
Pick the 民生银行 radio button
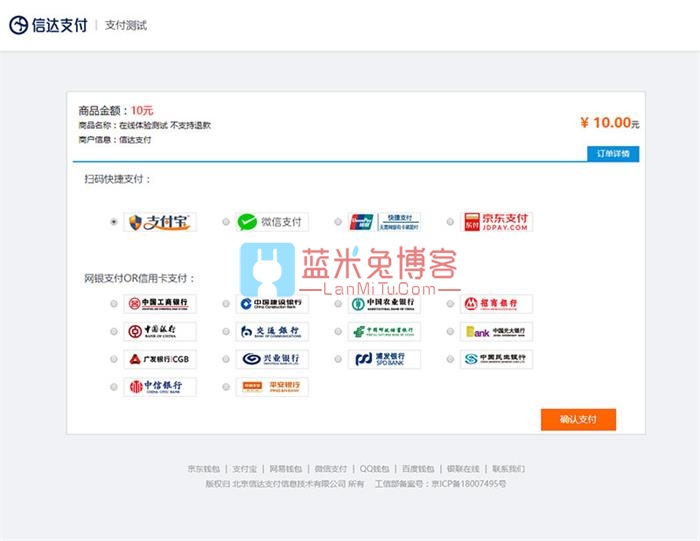[450, 359]
